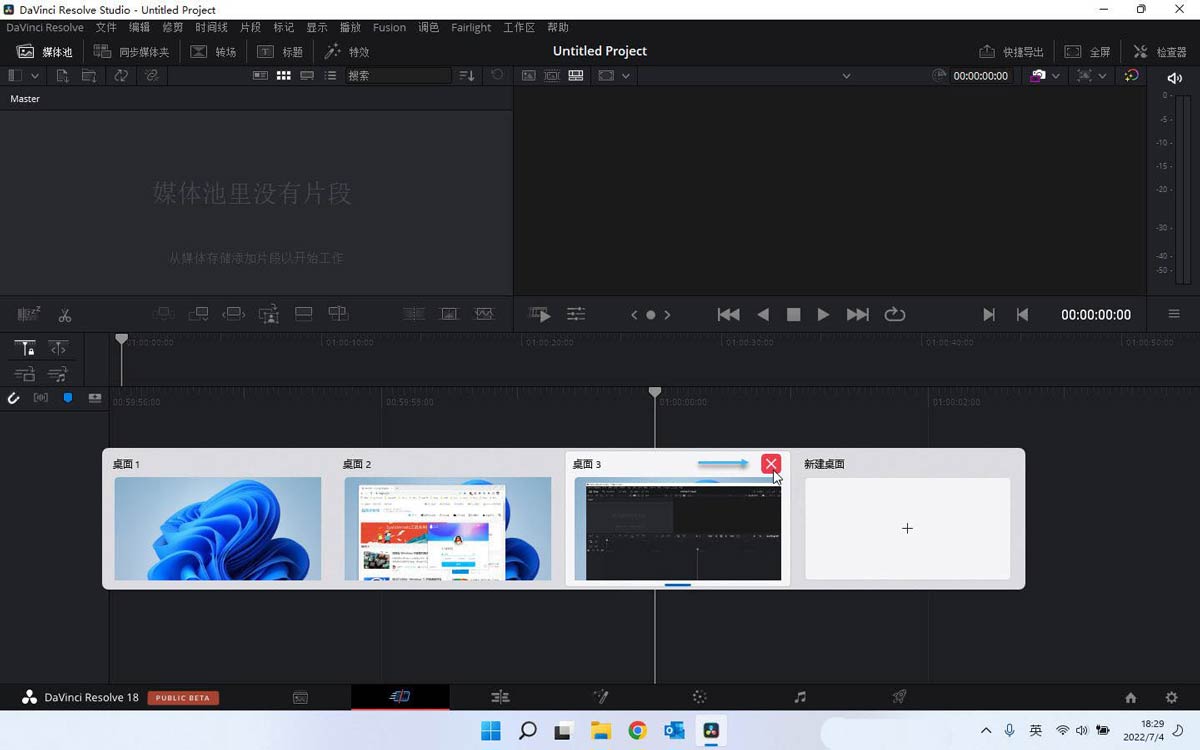The image size is (1200, 750).
Task: Toggle the timeline snapping magnet
Action: [14, 398]
